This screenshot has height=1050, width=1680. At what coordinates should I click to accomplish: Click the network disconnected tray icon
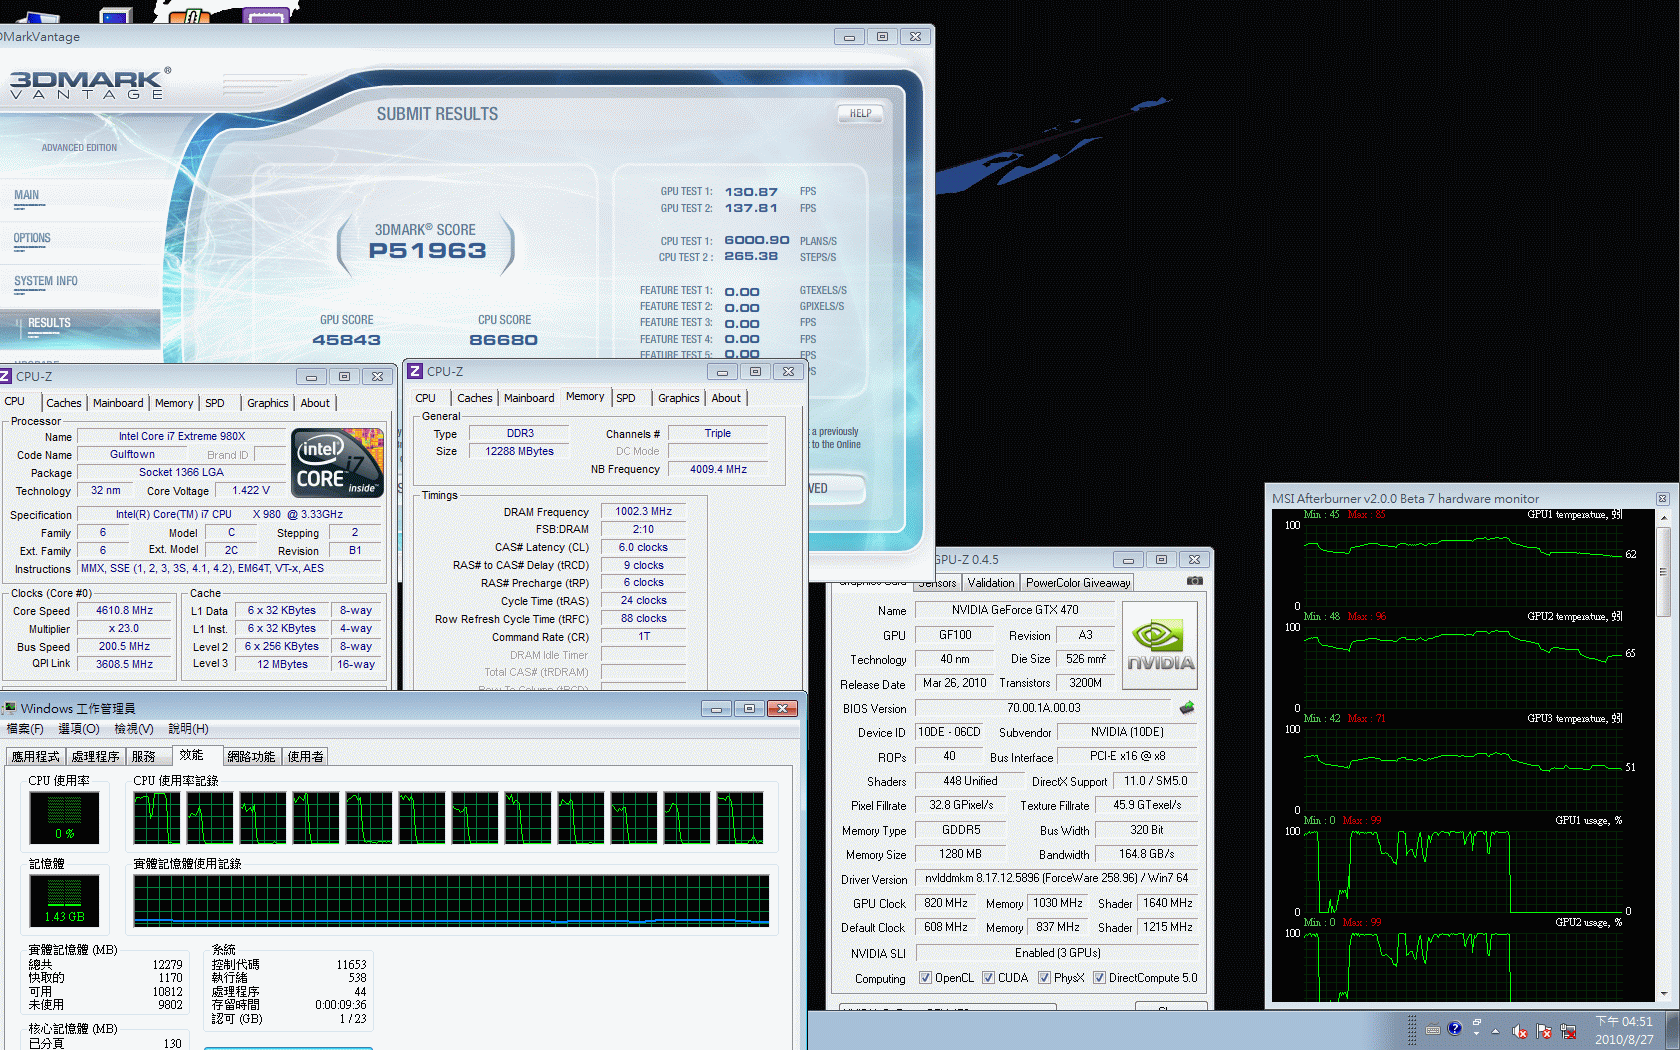coord(1568,1031)
